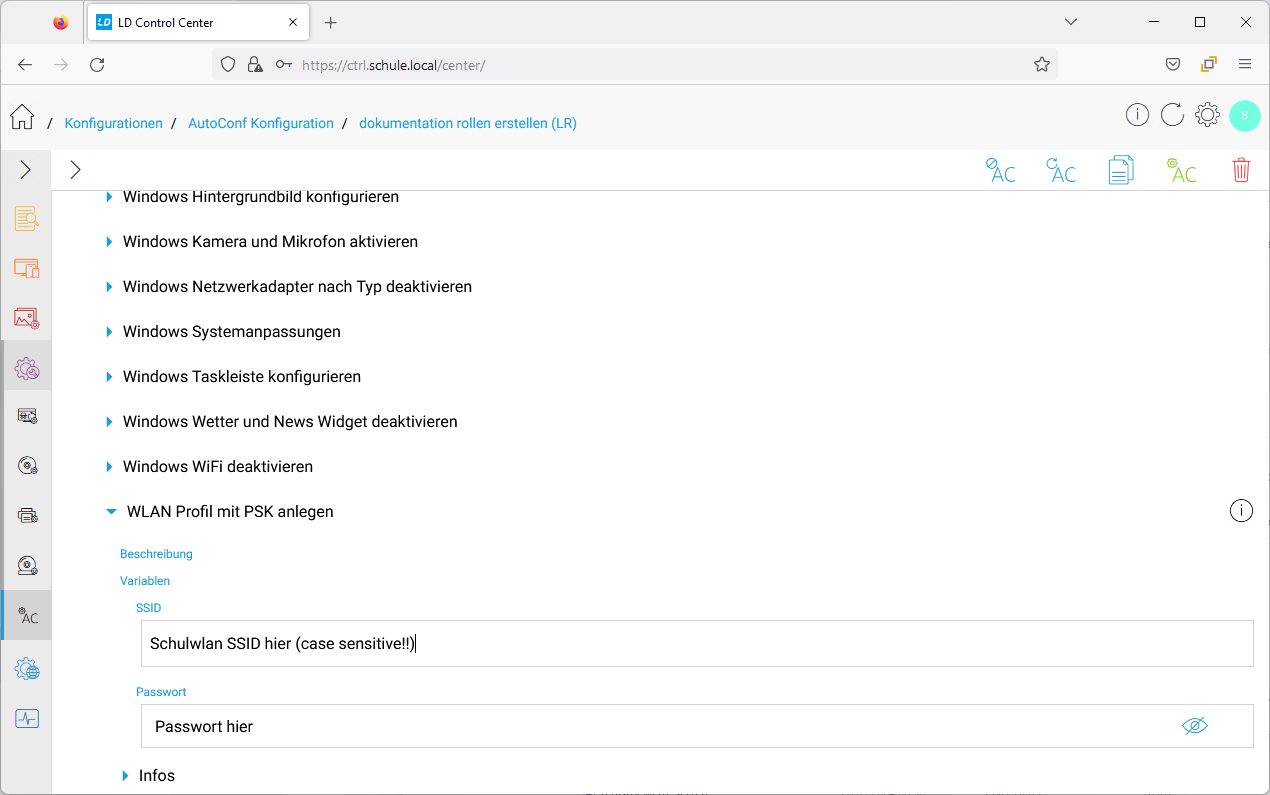Click the crossed-out AC disable icon
This screenshot has height=795, width=1270.
(x=1000, y=170)
